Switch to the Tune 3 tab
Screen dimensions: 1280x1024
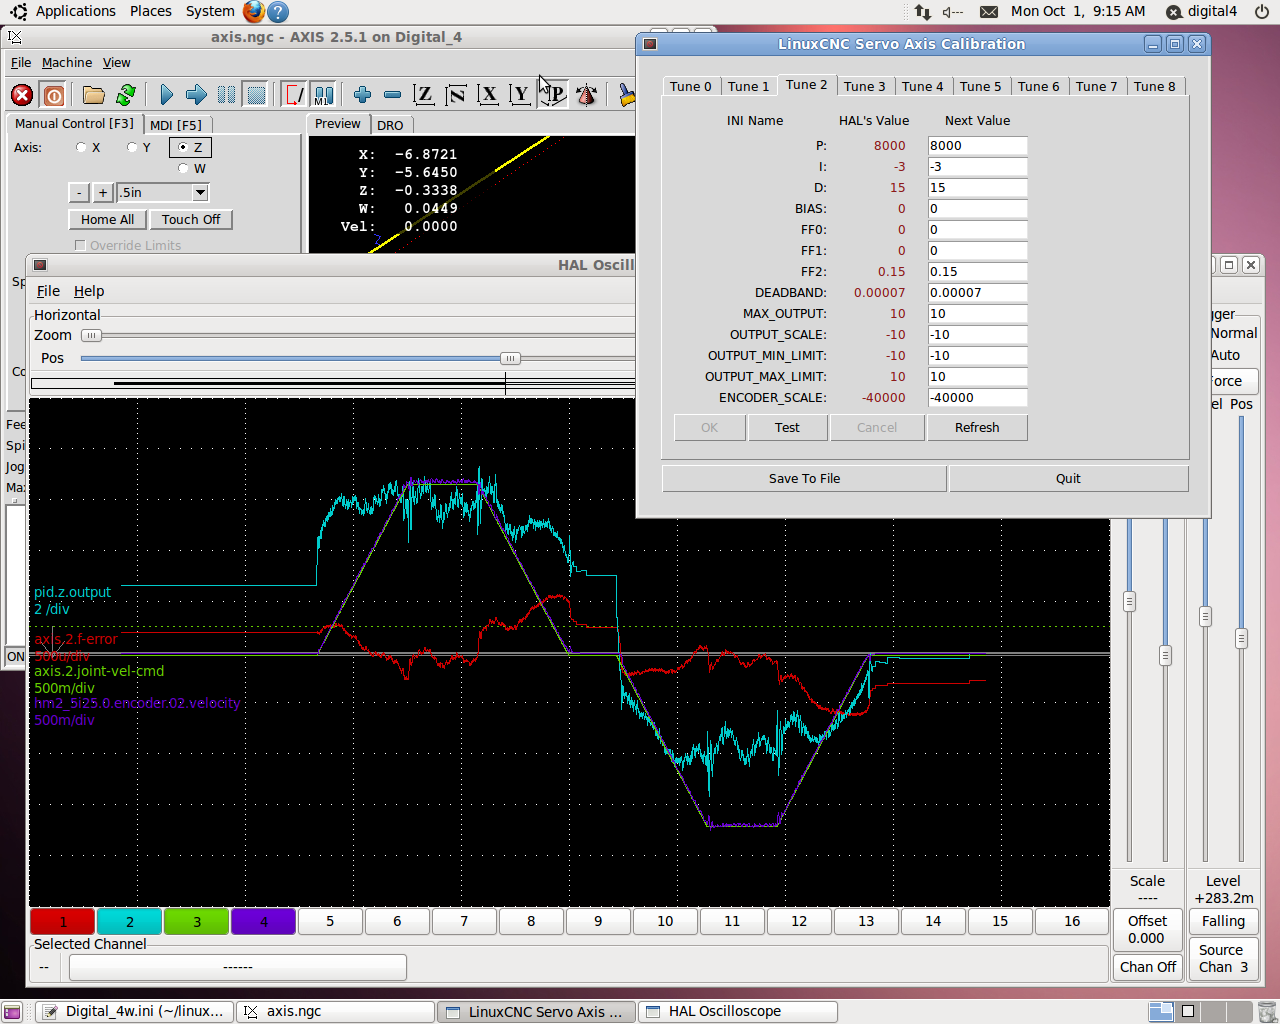pyautogui.click(x=865, y=86)
